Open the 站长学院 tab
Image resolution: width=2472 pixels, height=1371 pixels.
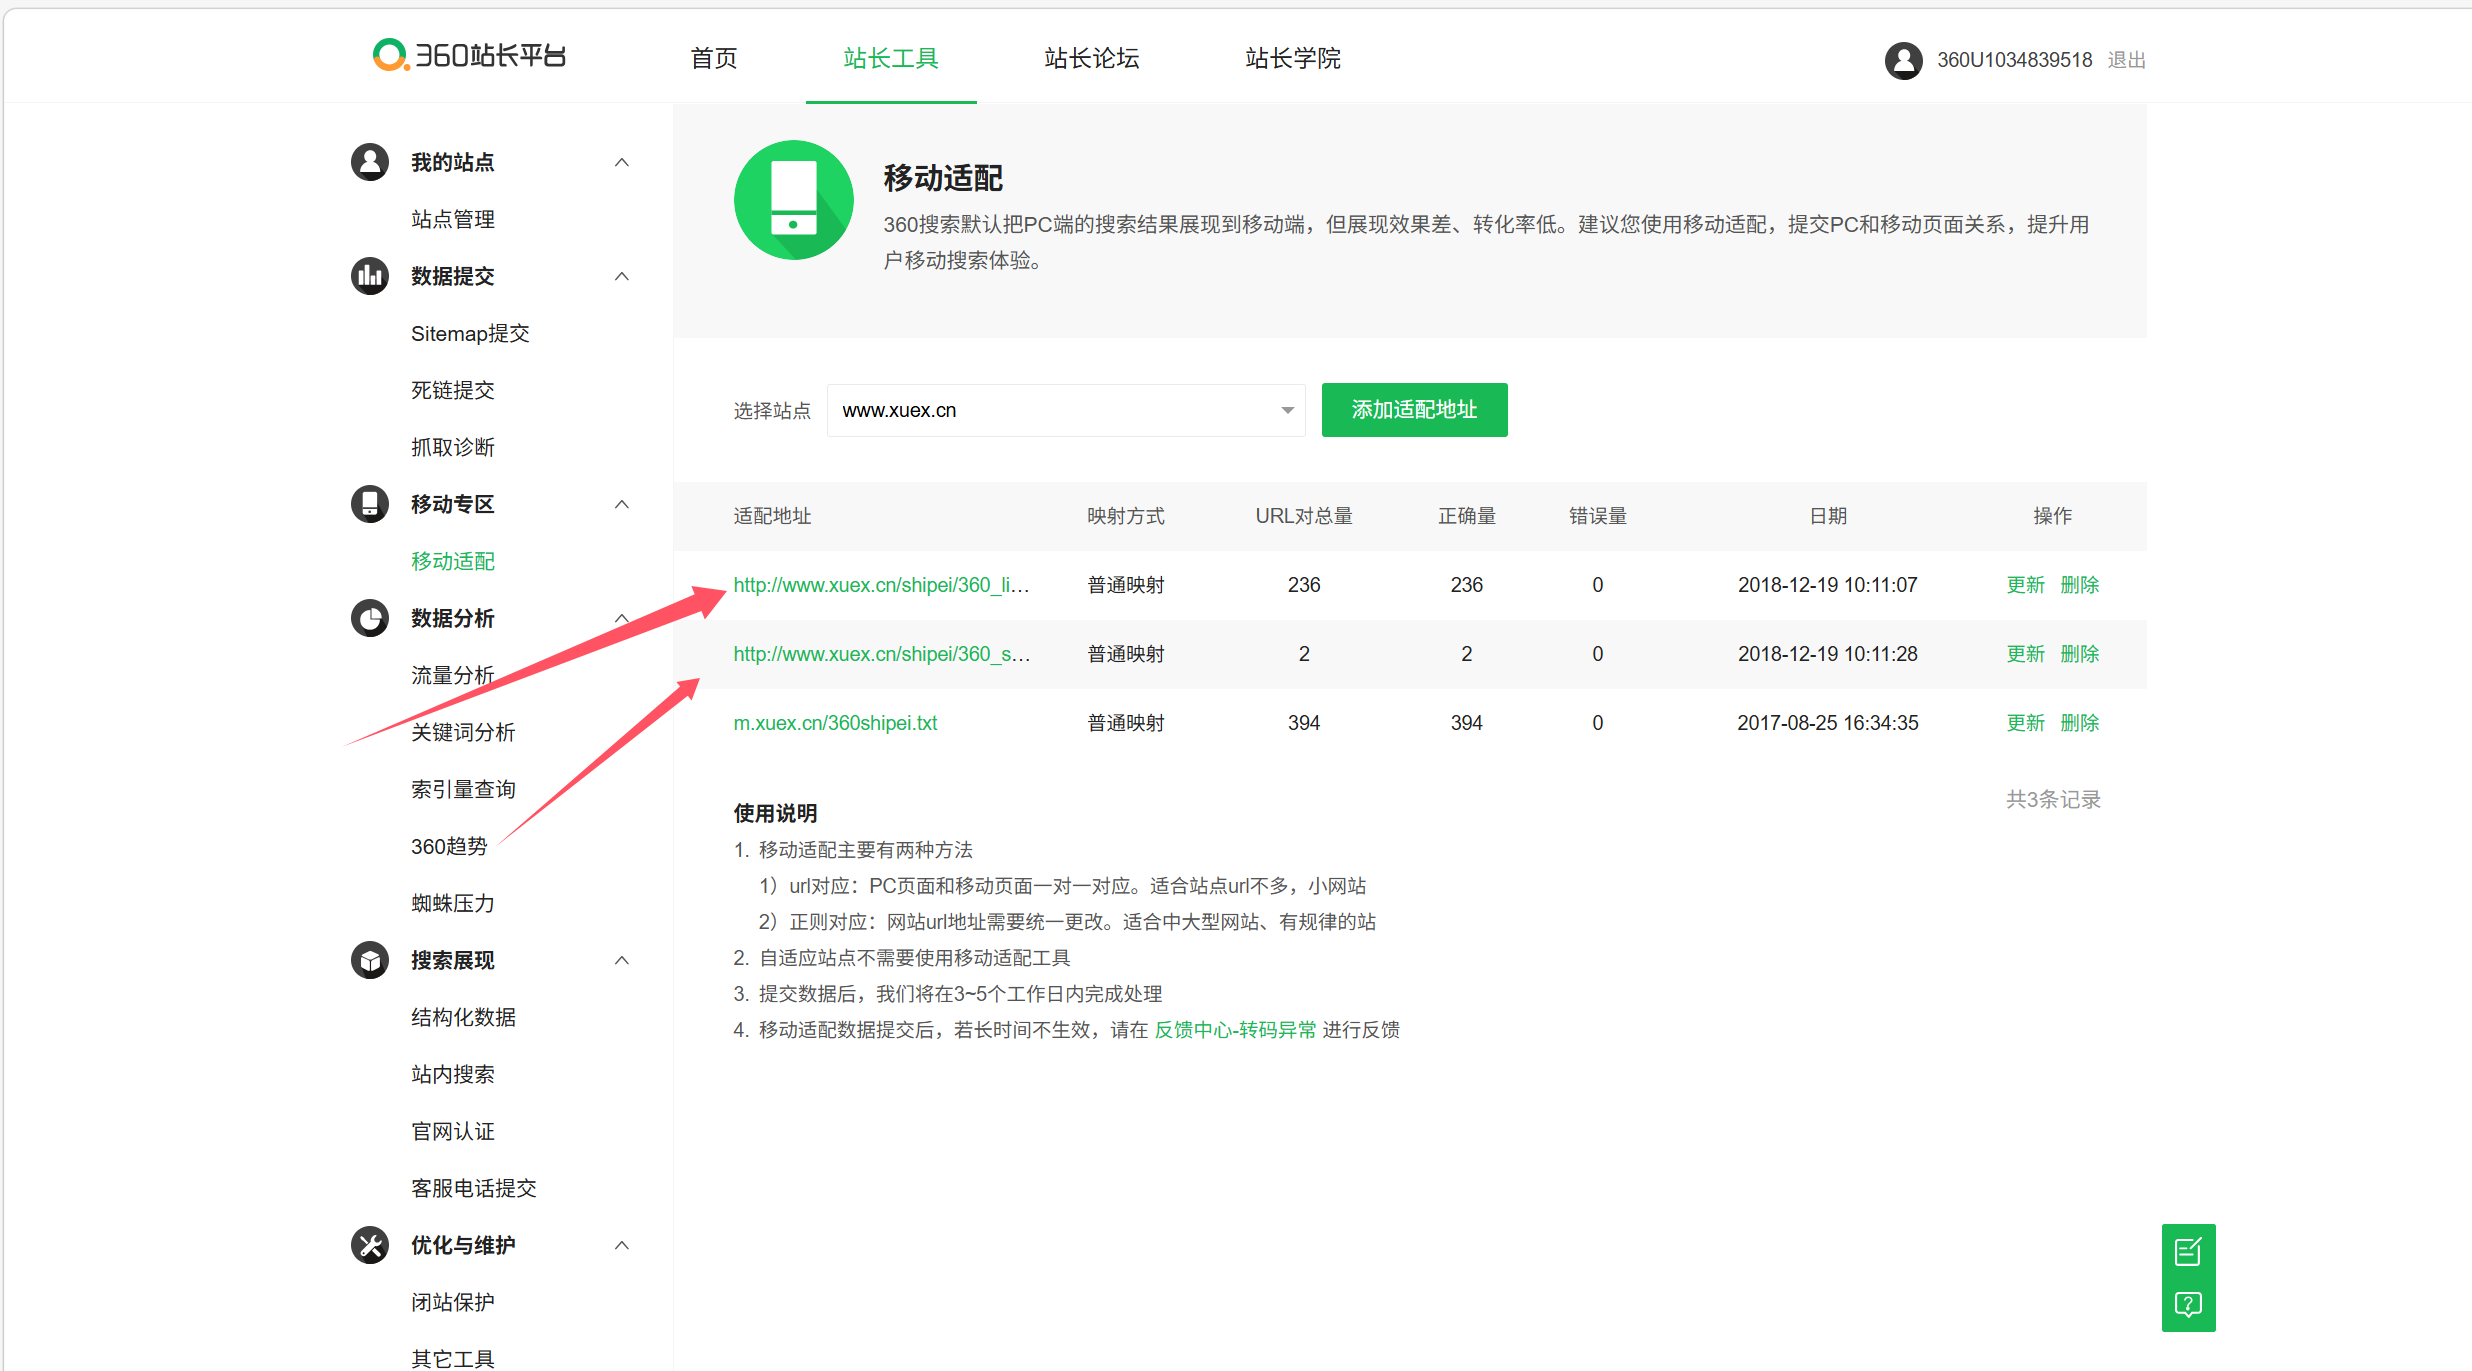click(1293, 58)
